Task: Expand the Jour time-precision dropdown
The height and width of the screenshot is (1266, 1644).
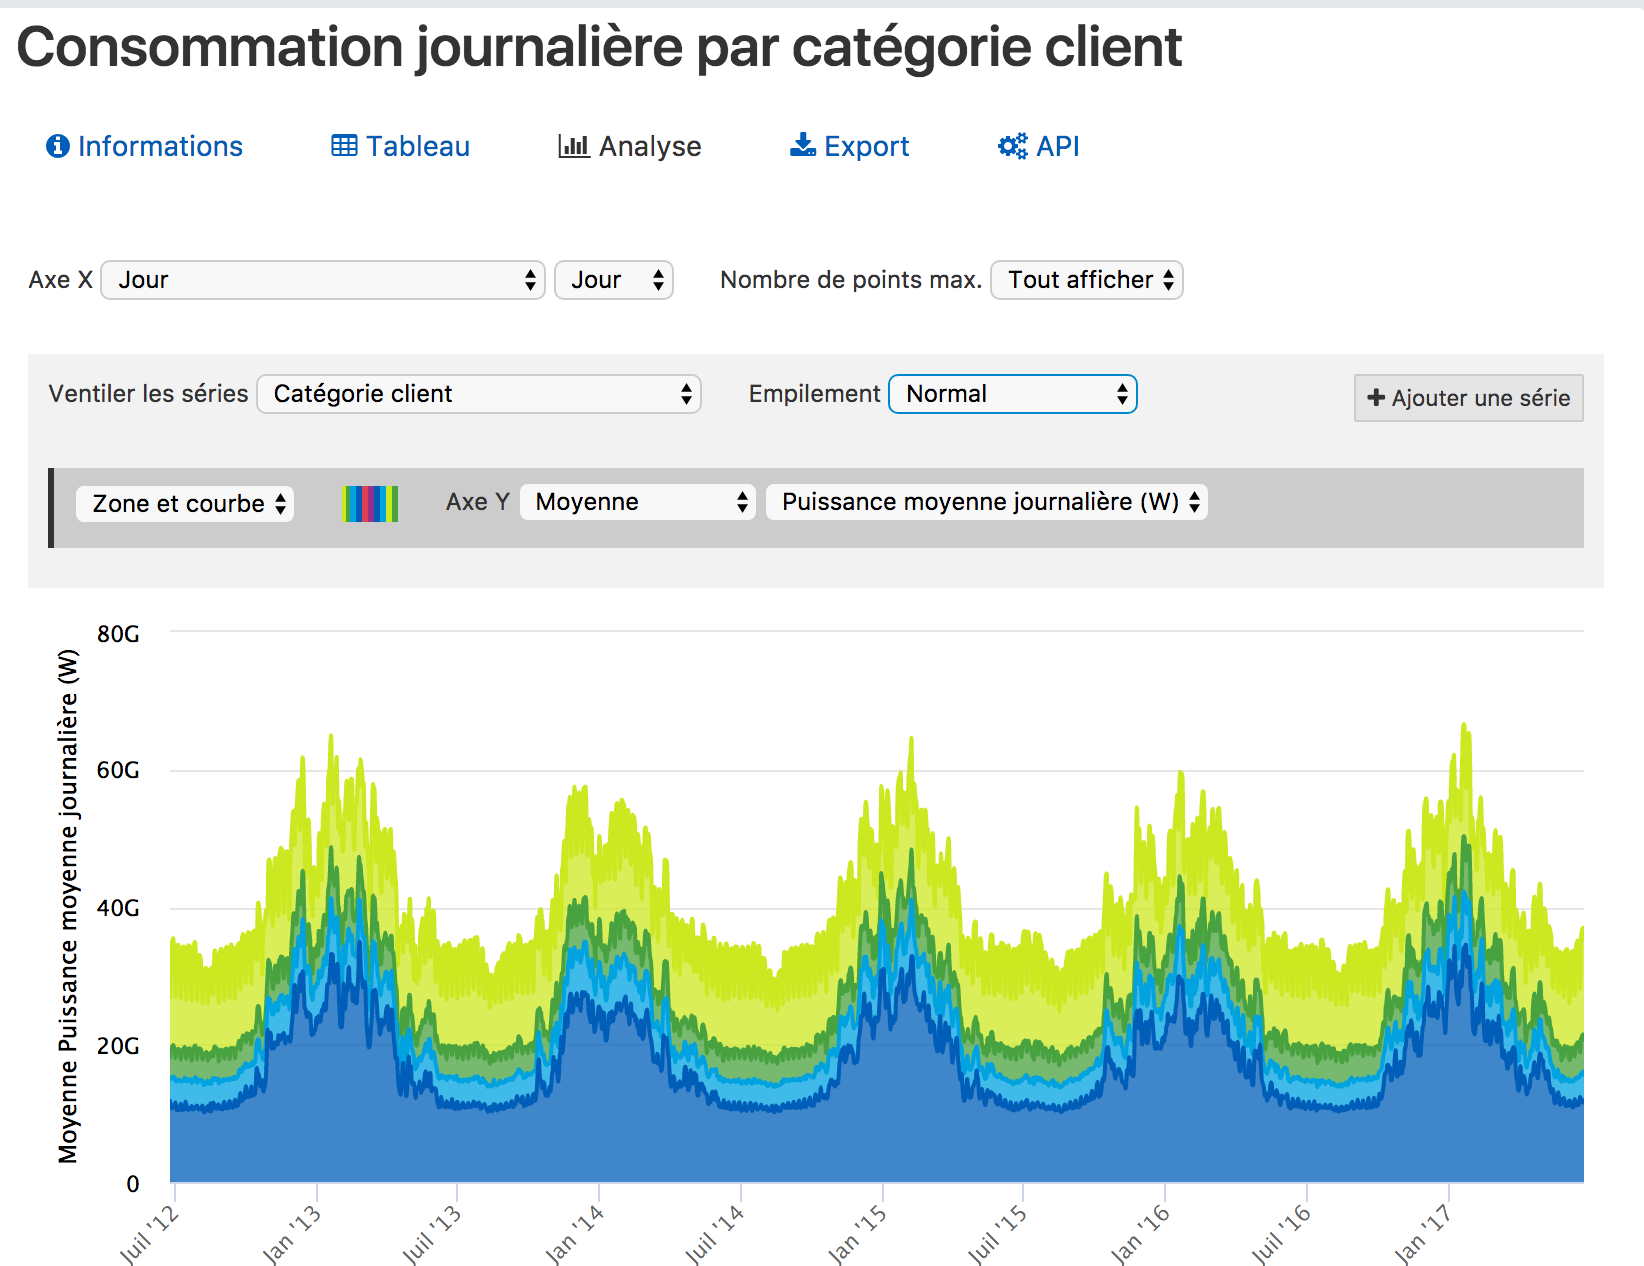Action: click(x=614, y=280)
